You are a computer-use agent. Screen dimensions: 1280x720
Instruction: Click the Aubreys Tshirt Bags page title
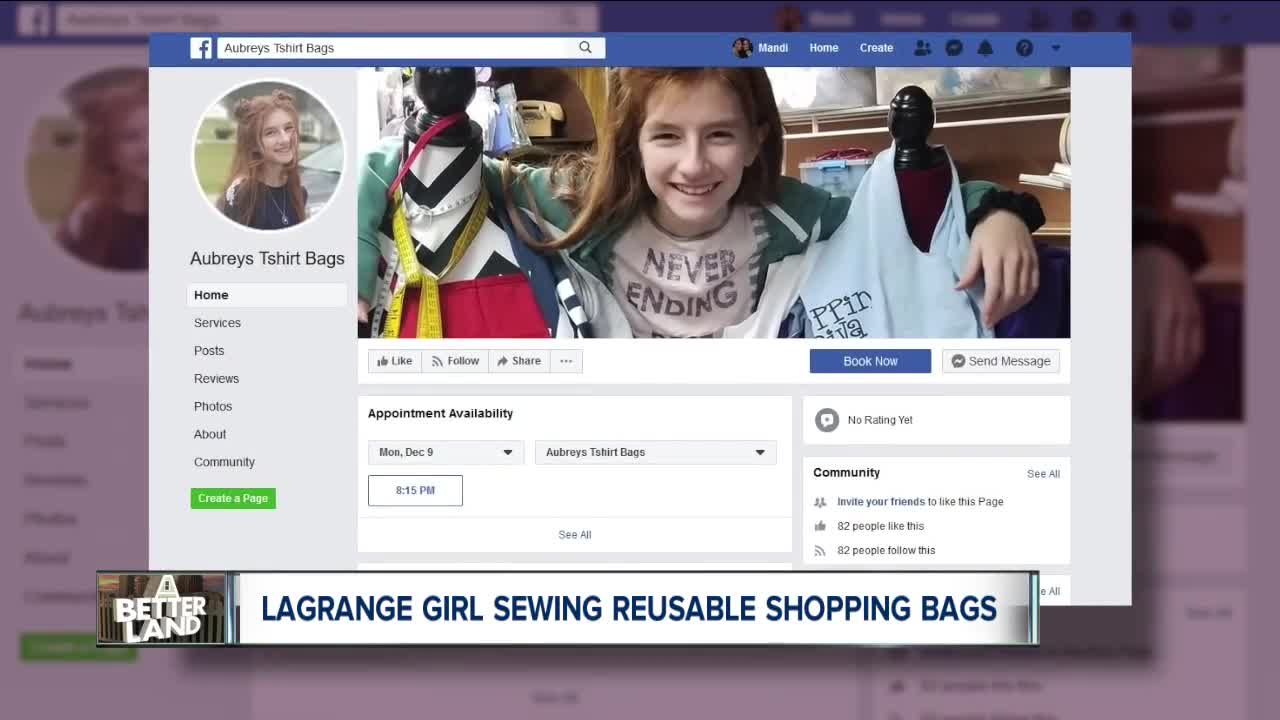pyautogui.click(x=267, y=258)
